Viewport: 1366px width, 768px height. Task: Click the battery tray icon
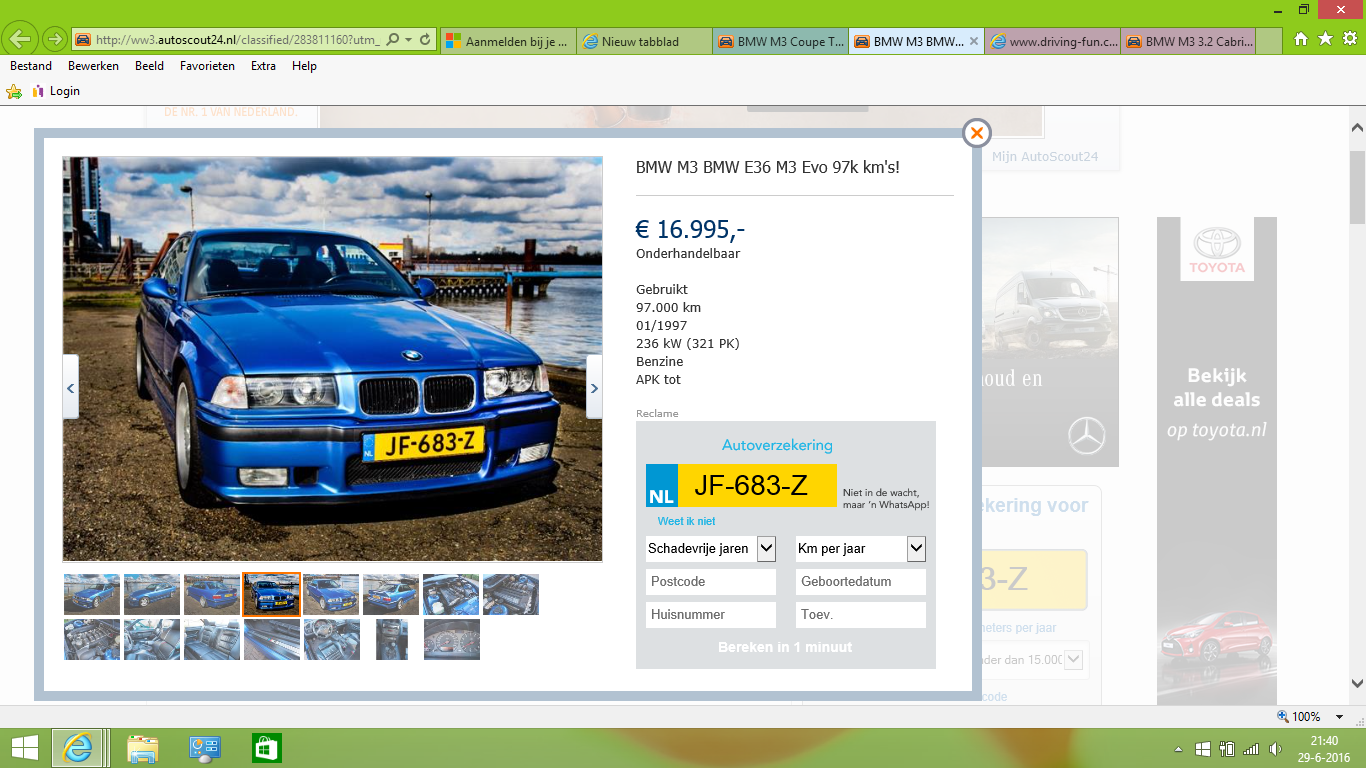[x=1227, y=748]
